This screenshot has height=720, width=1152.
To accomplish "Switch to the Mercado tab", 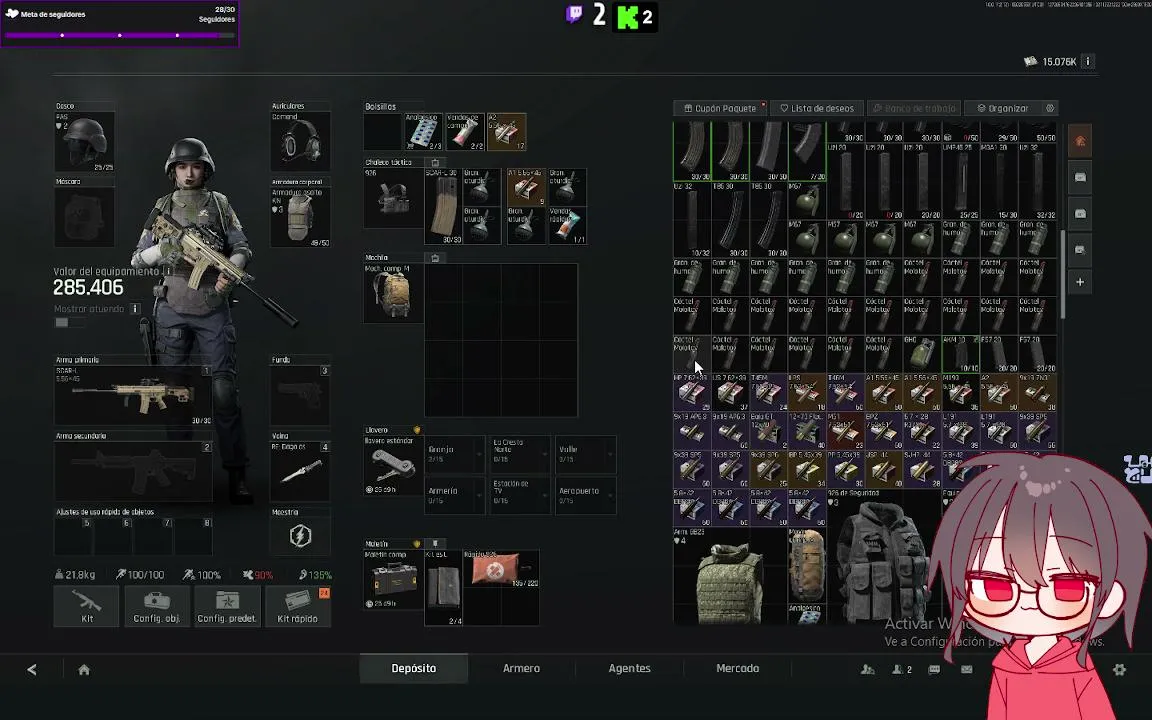I will 738,669.
